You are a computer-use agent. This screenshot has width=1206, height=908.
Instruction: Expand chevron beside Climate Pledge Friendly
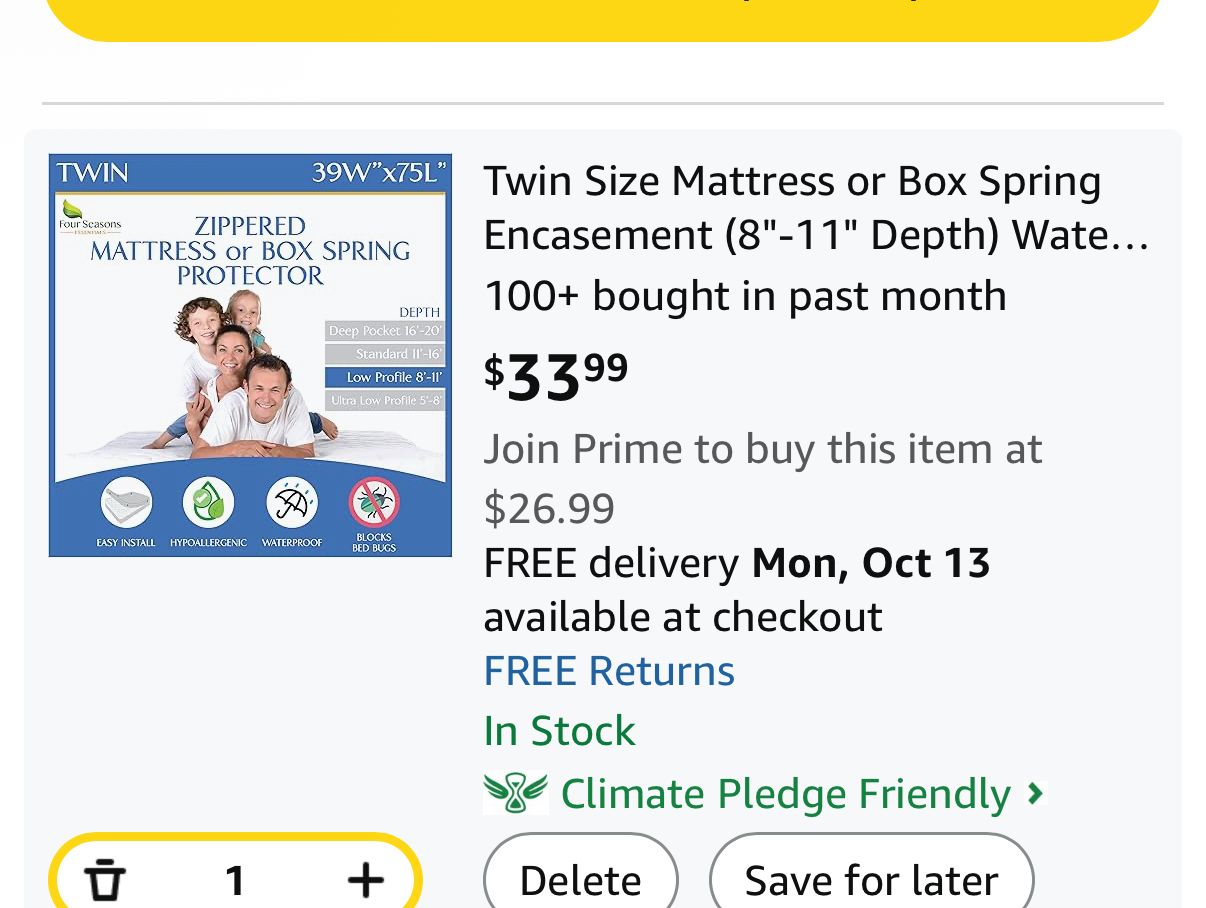pos(1036,794)
